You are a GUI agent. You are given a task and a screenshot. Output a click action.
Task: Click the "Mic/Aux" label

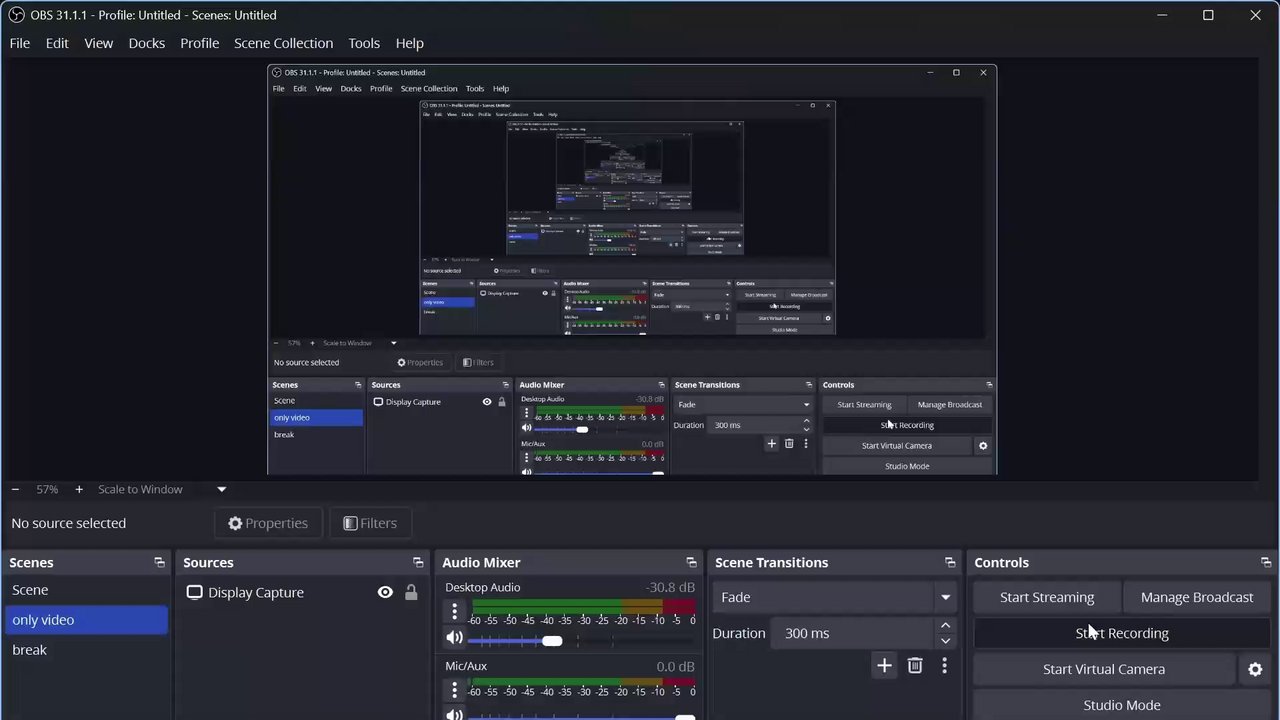tap(466, 666)
